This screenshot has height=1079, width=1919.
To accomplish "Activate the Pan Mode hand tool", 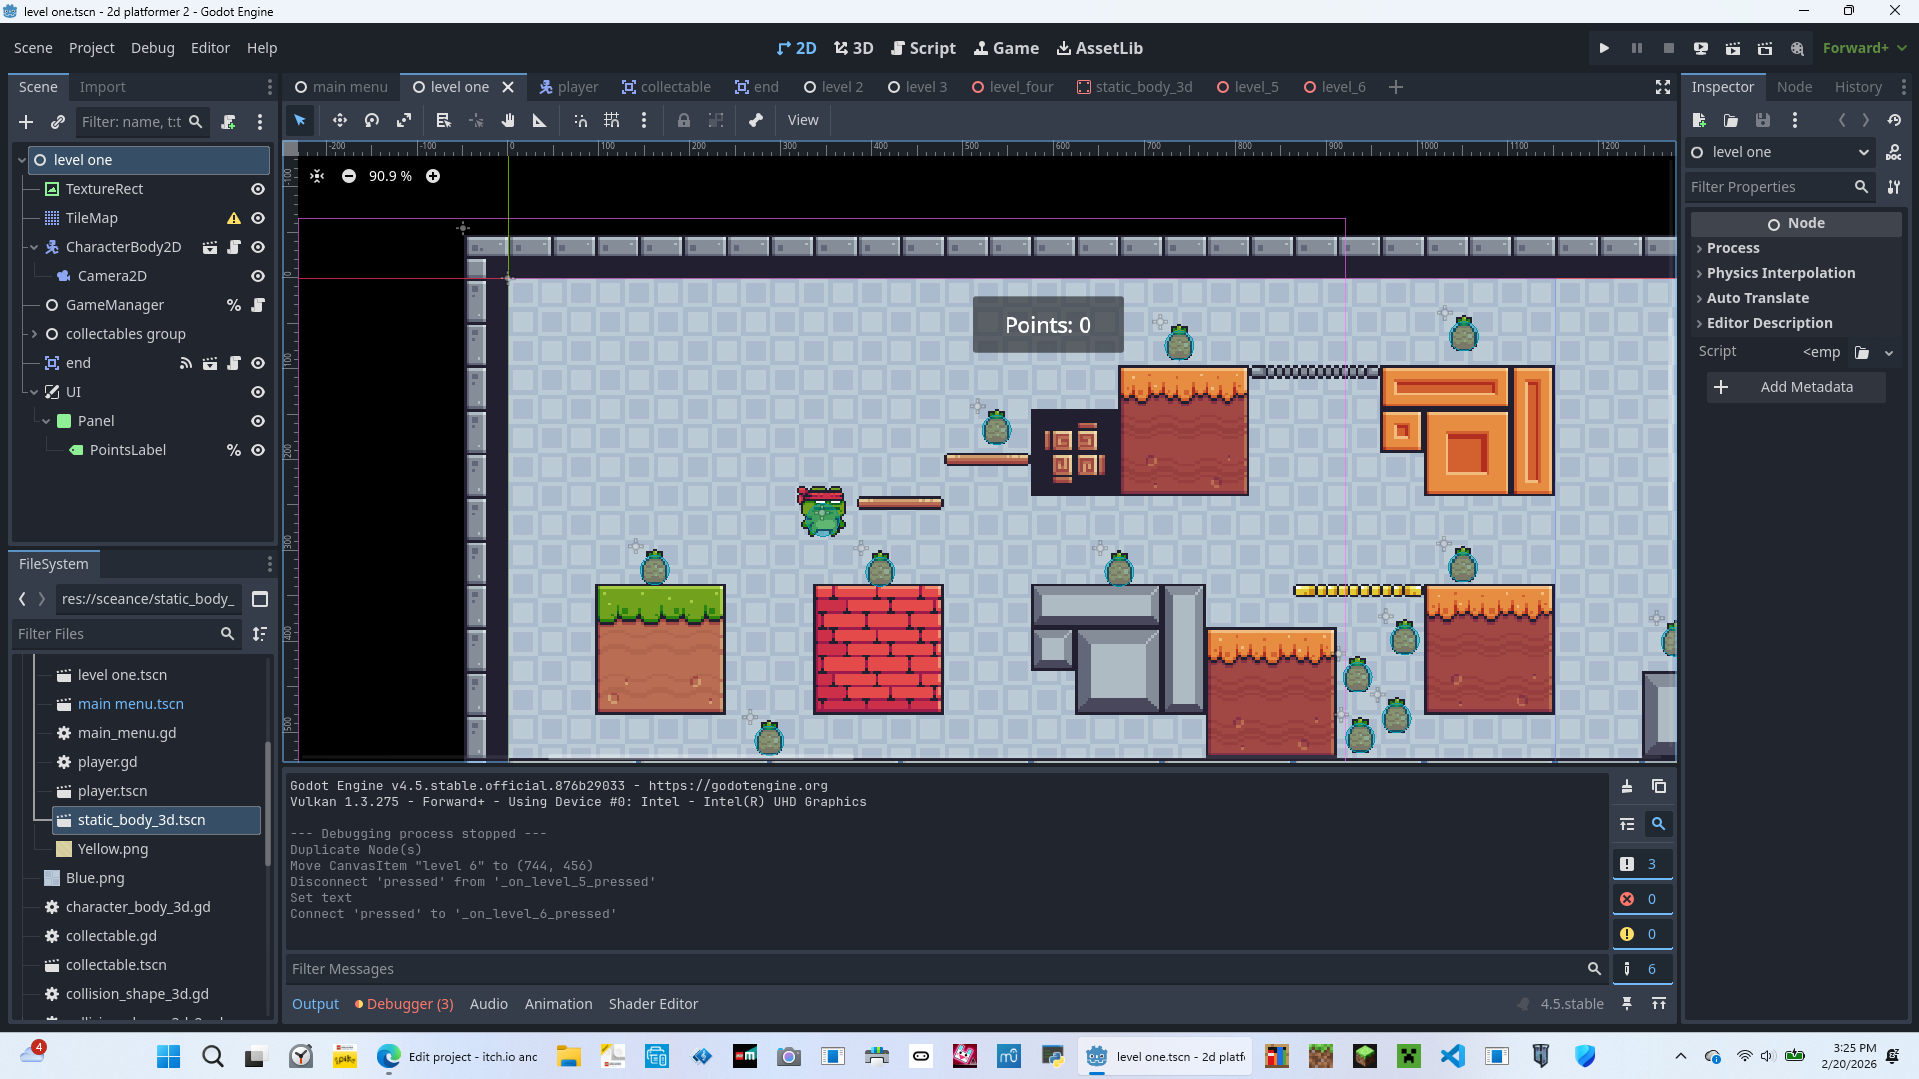I will (508, 120).
